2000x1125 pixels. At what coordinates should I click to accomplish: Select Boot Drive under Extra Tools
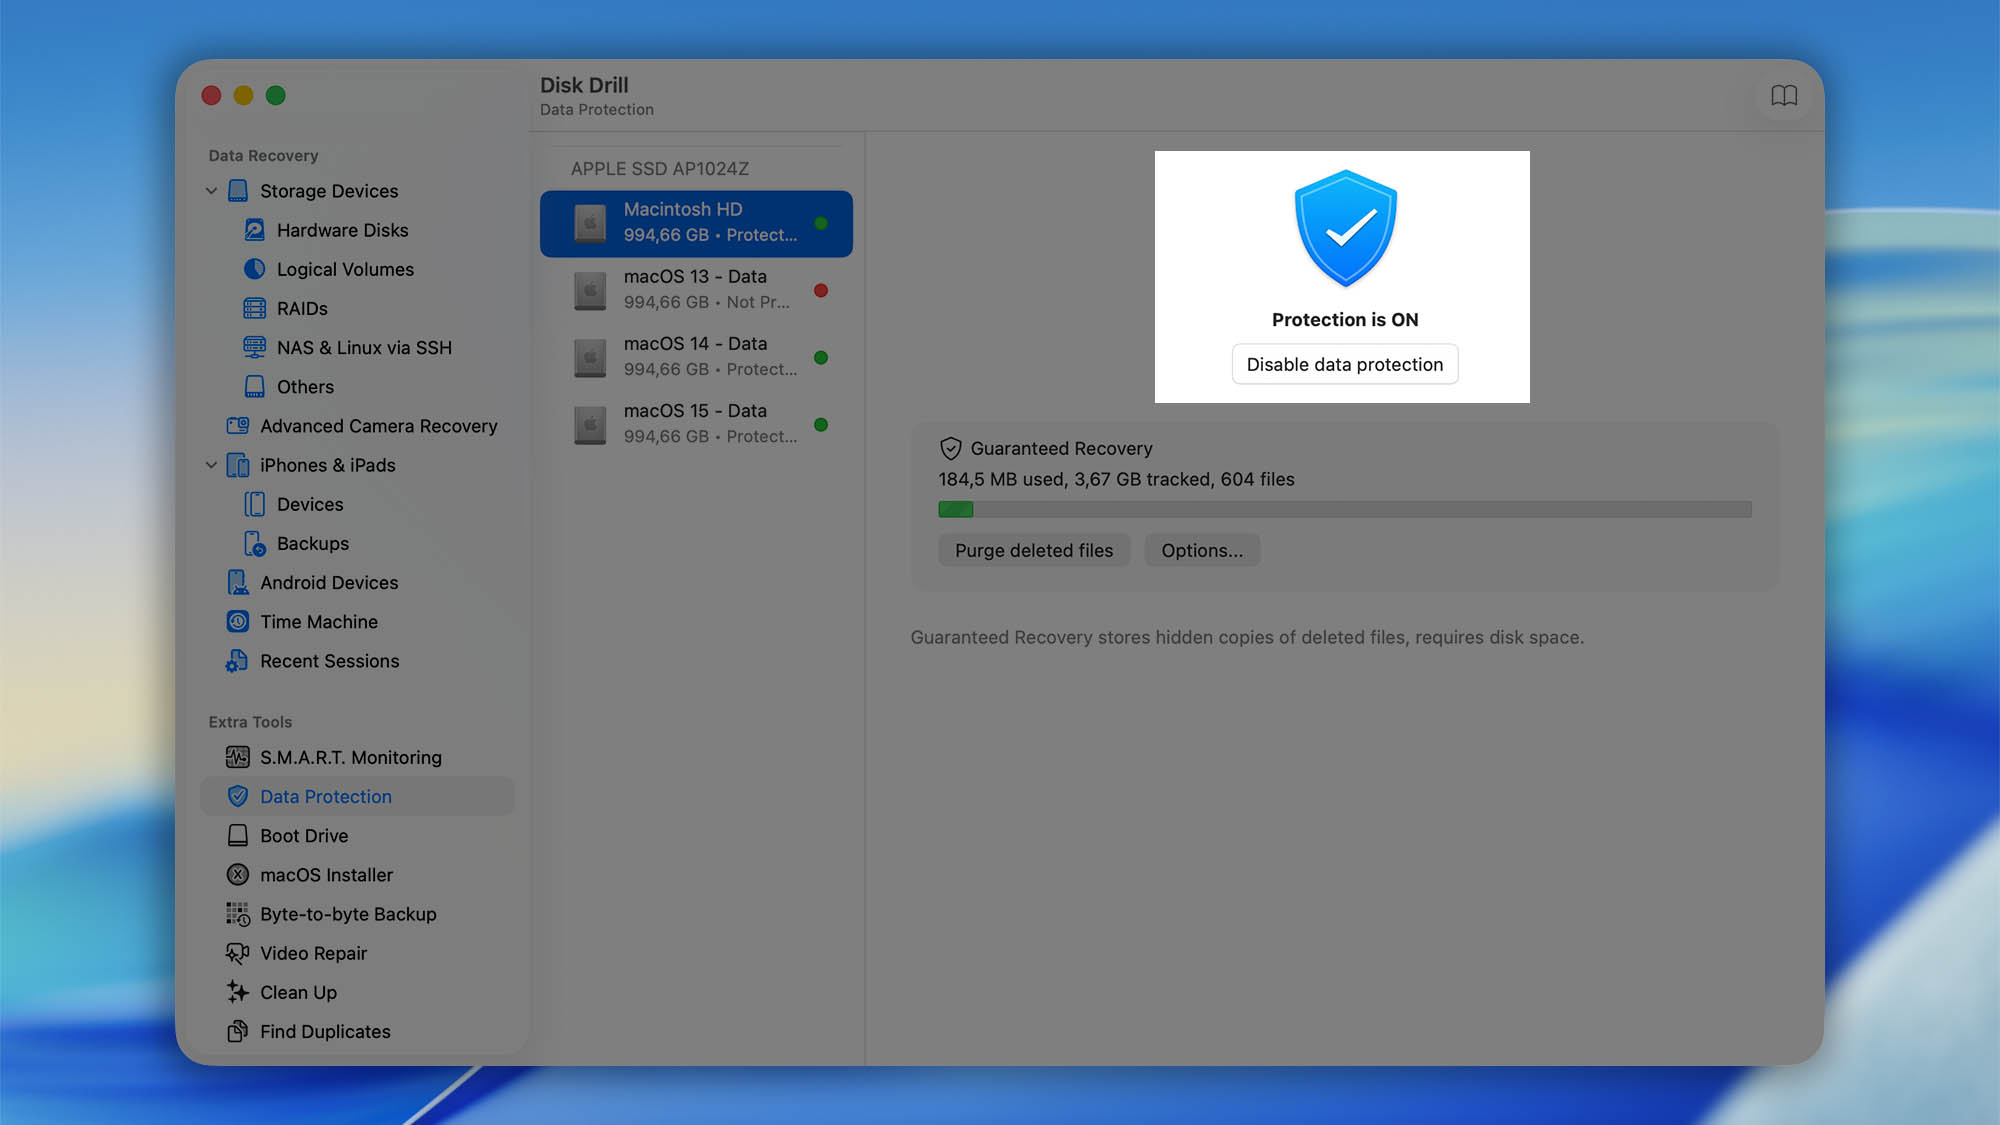(x=358, y=835)
